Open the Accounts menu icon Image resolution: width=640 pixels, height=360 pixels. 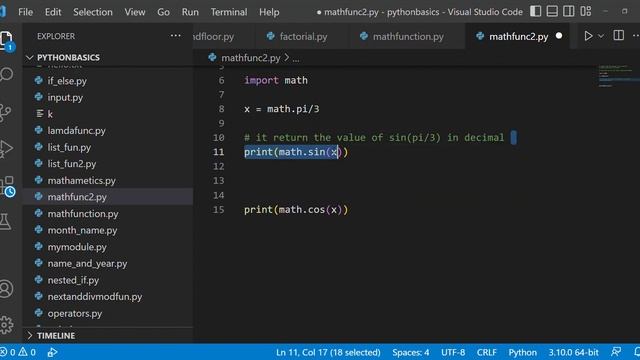tap(6, 289)
